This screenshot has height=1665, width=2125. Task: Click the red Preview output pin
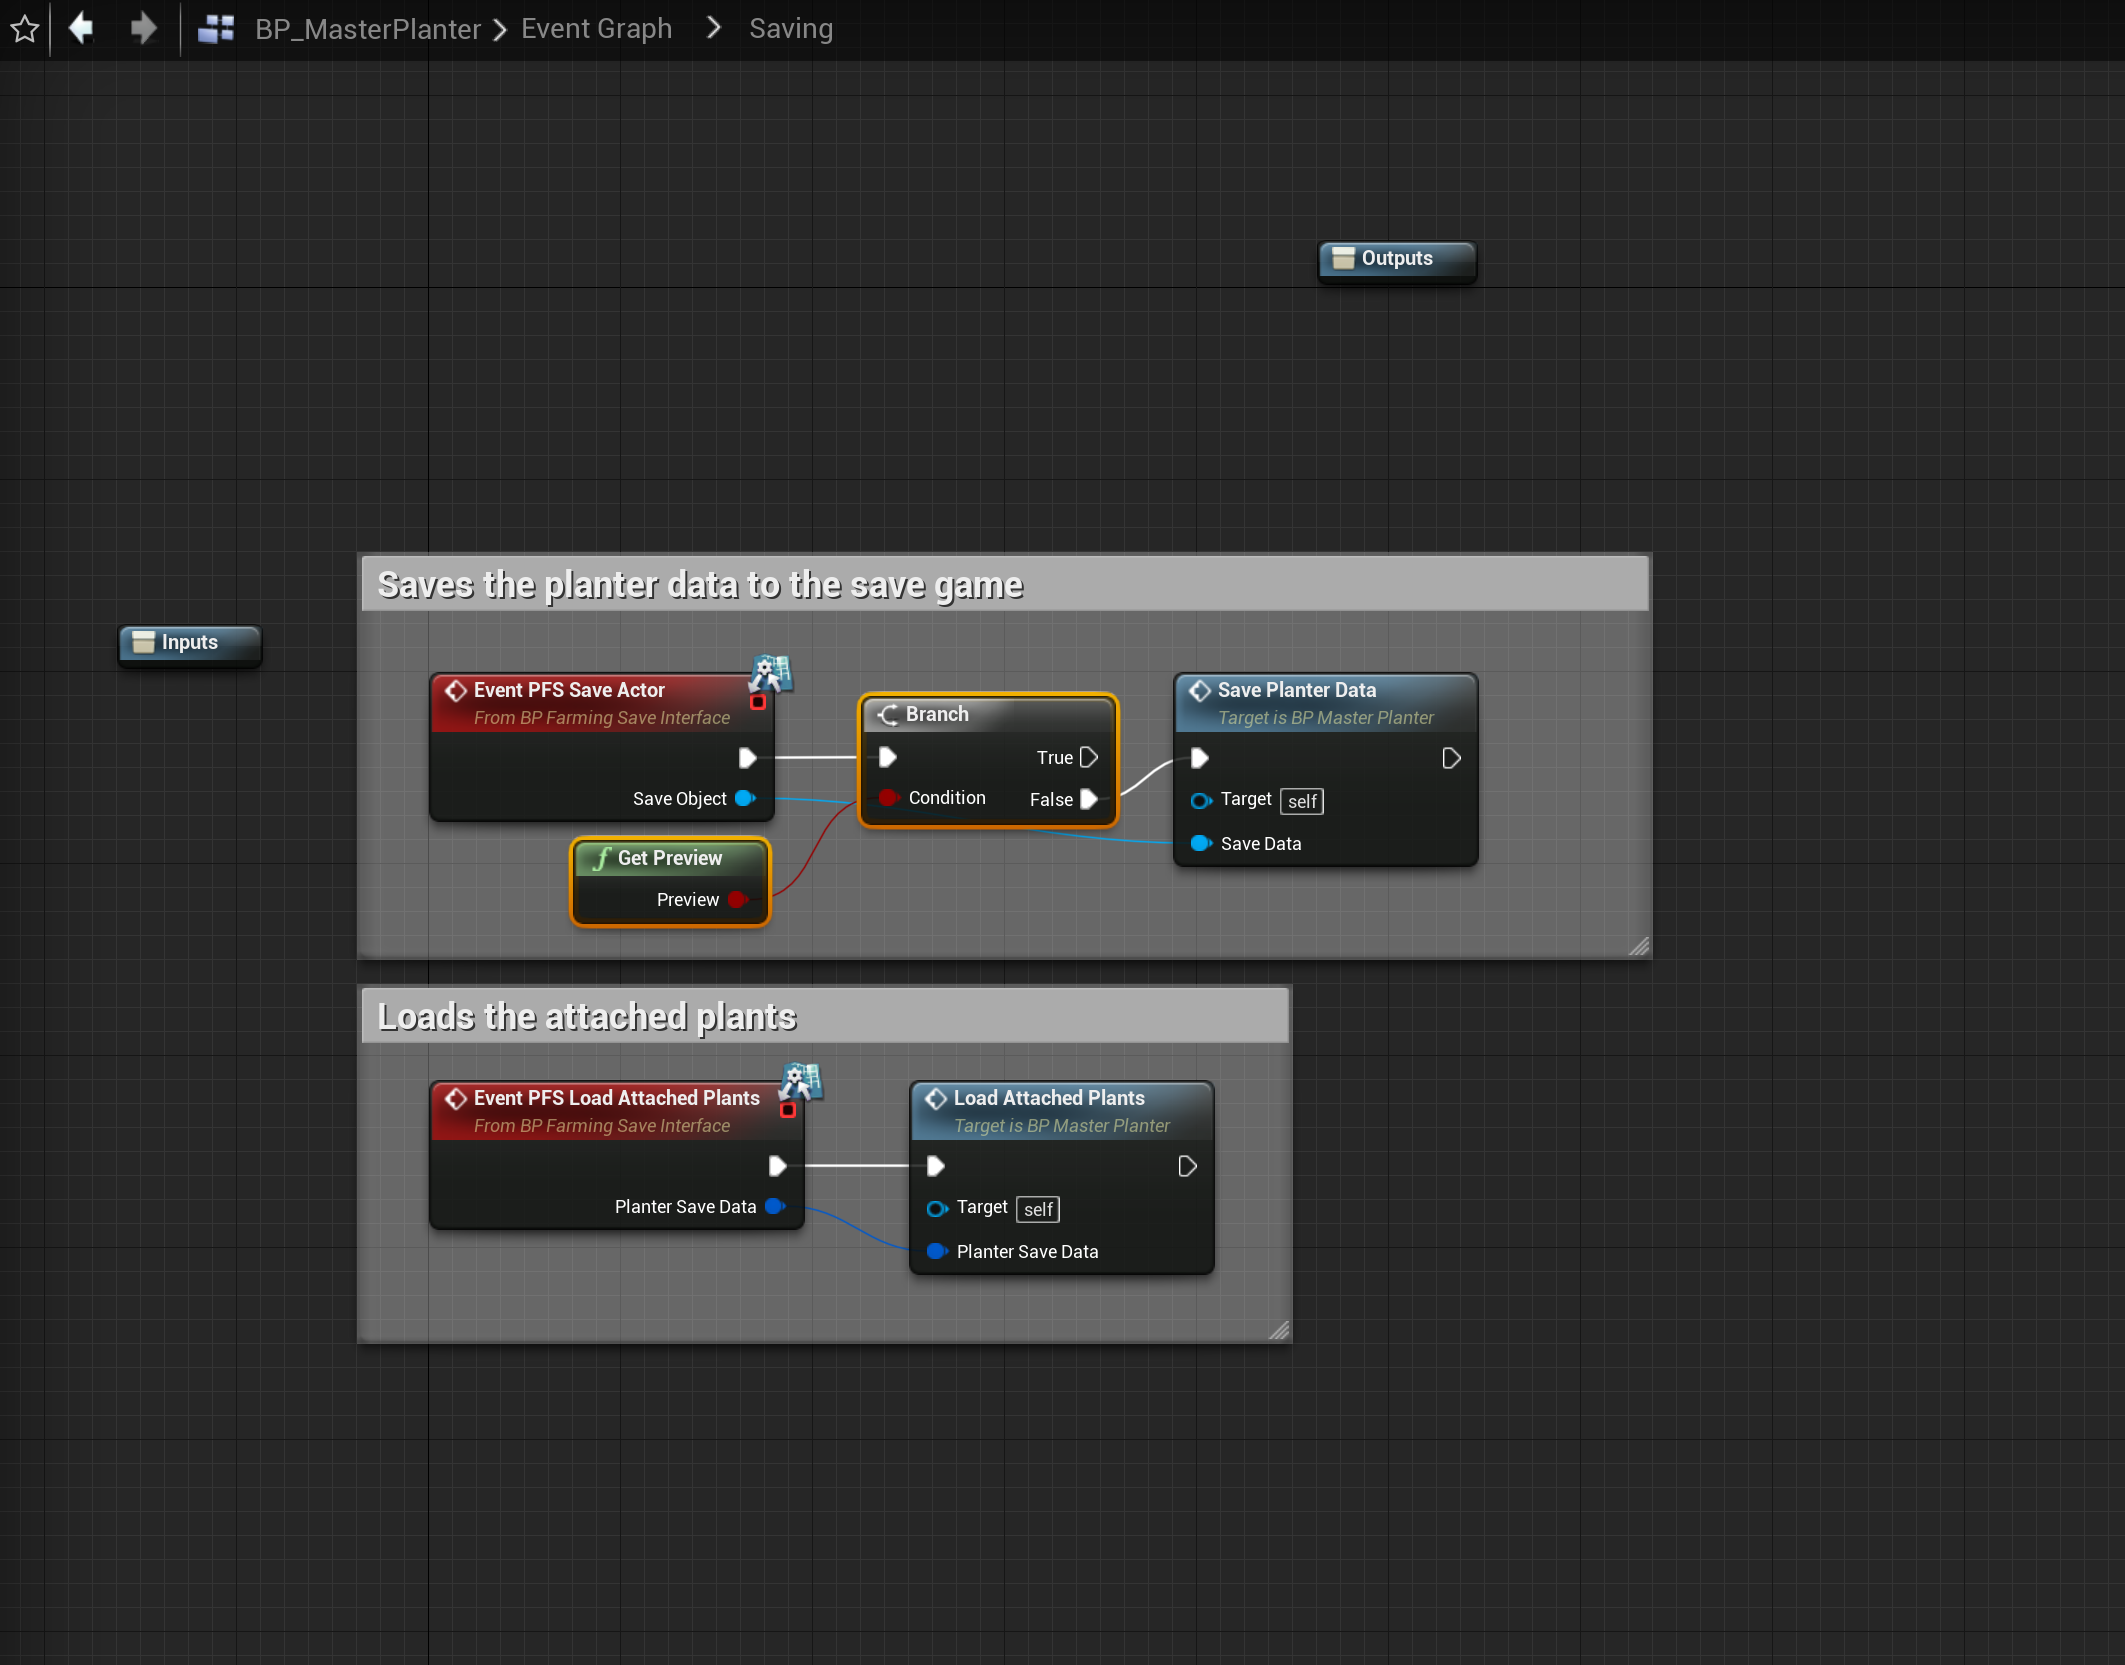pos(737,900)
